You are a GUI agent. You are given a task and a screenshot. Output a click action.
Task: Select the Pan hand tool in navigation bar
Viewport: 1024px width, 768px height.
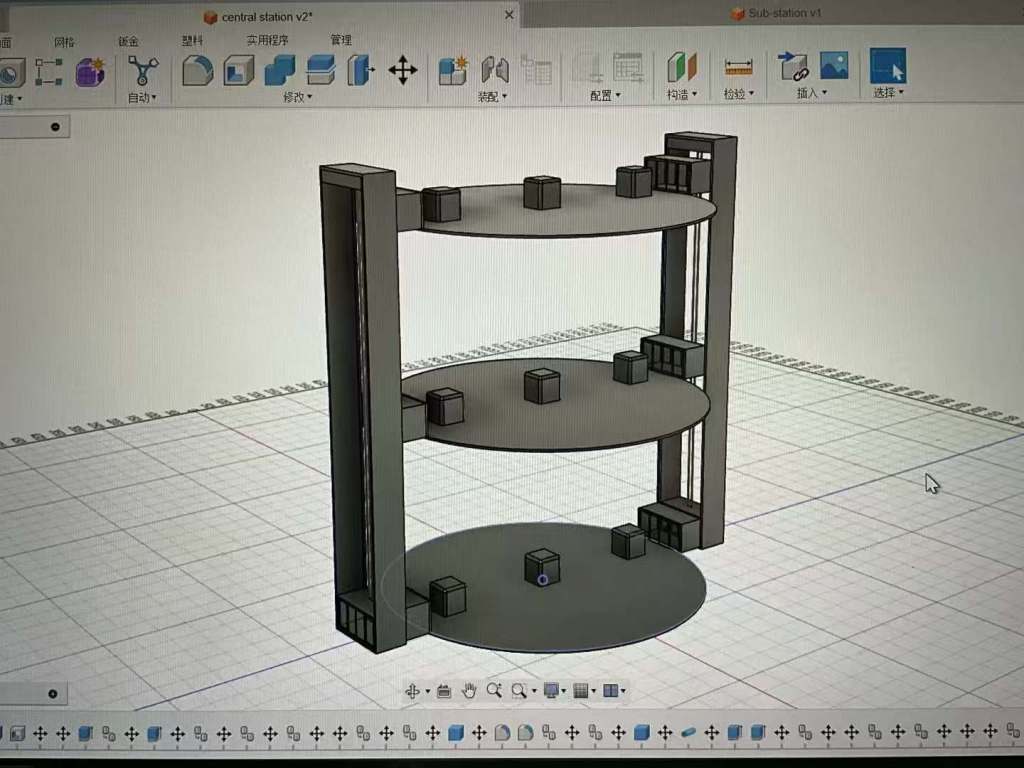click(469, 691)
